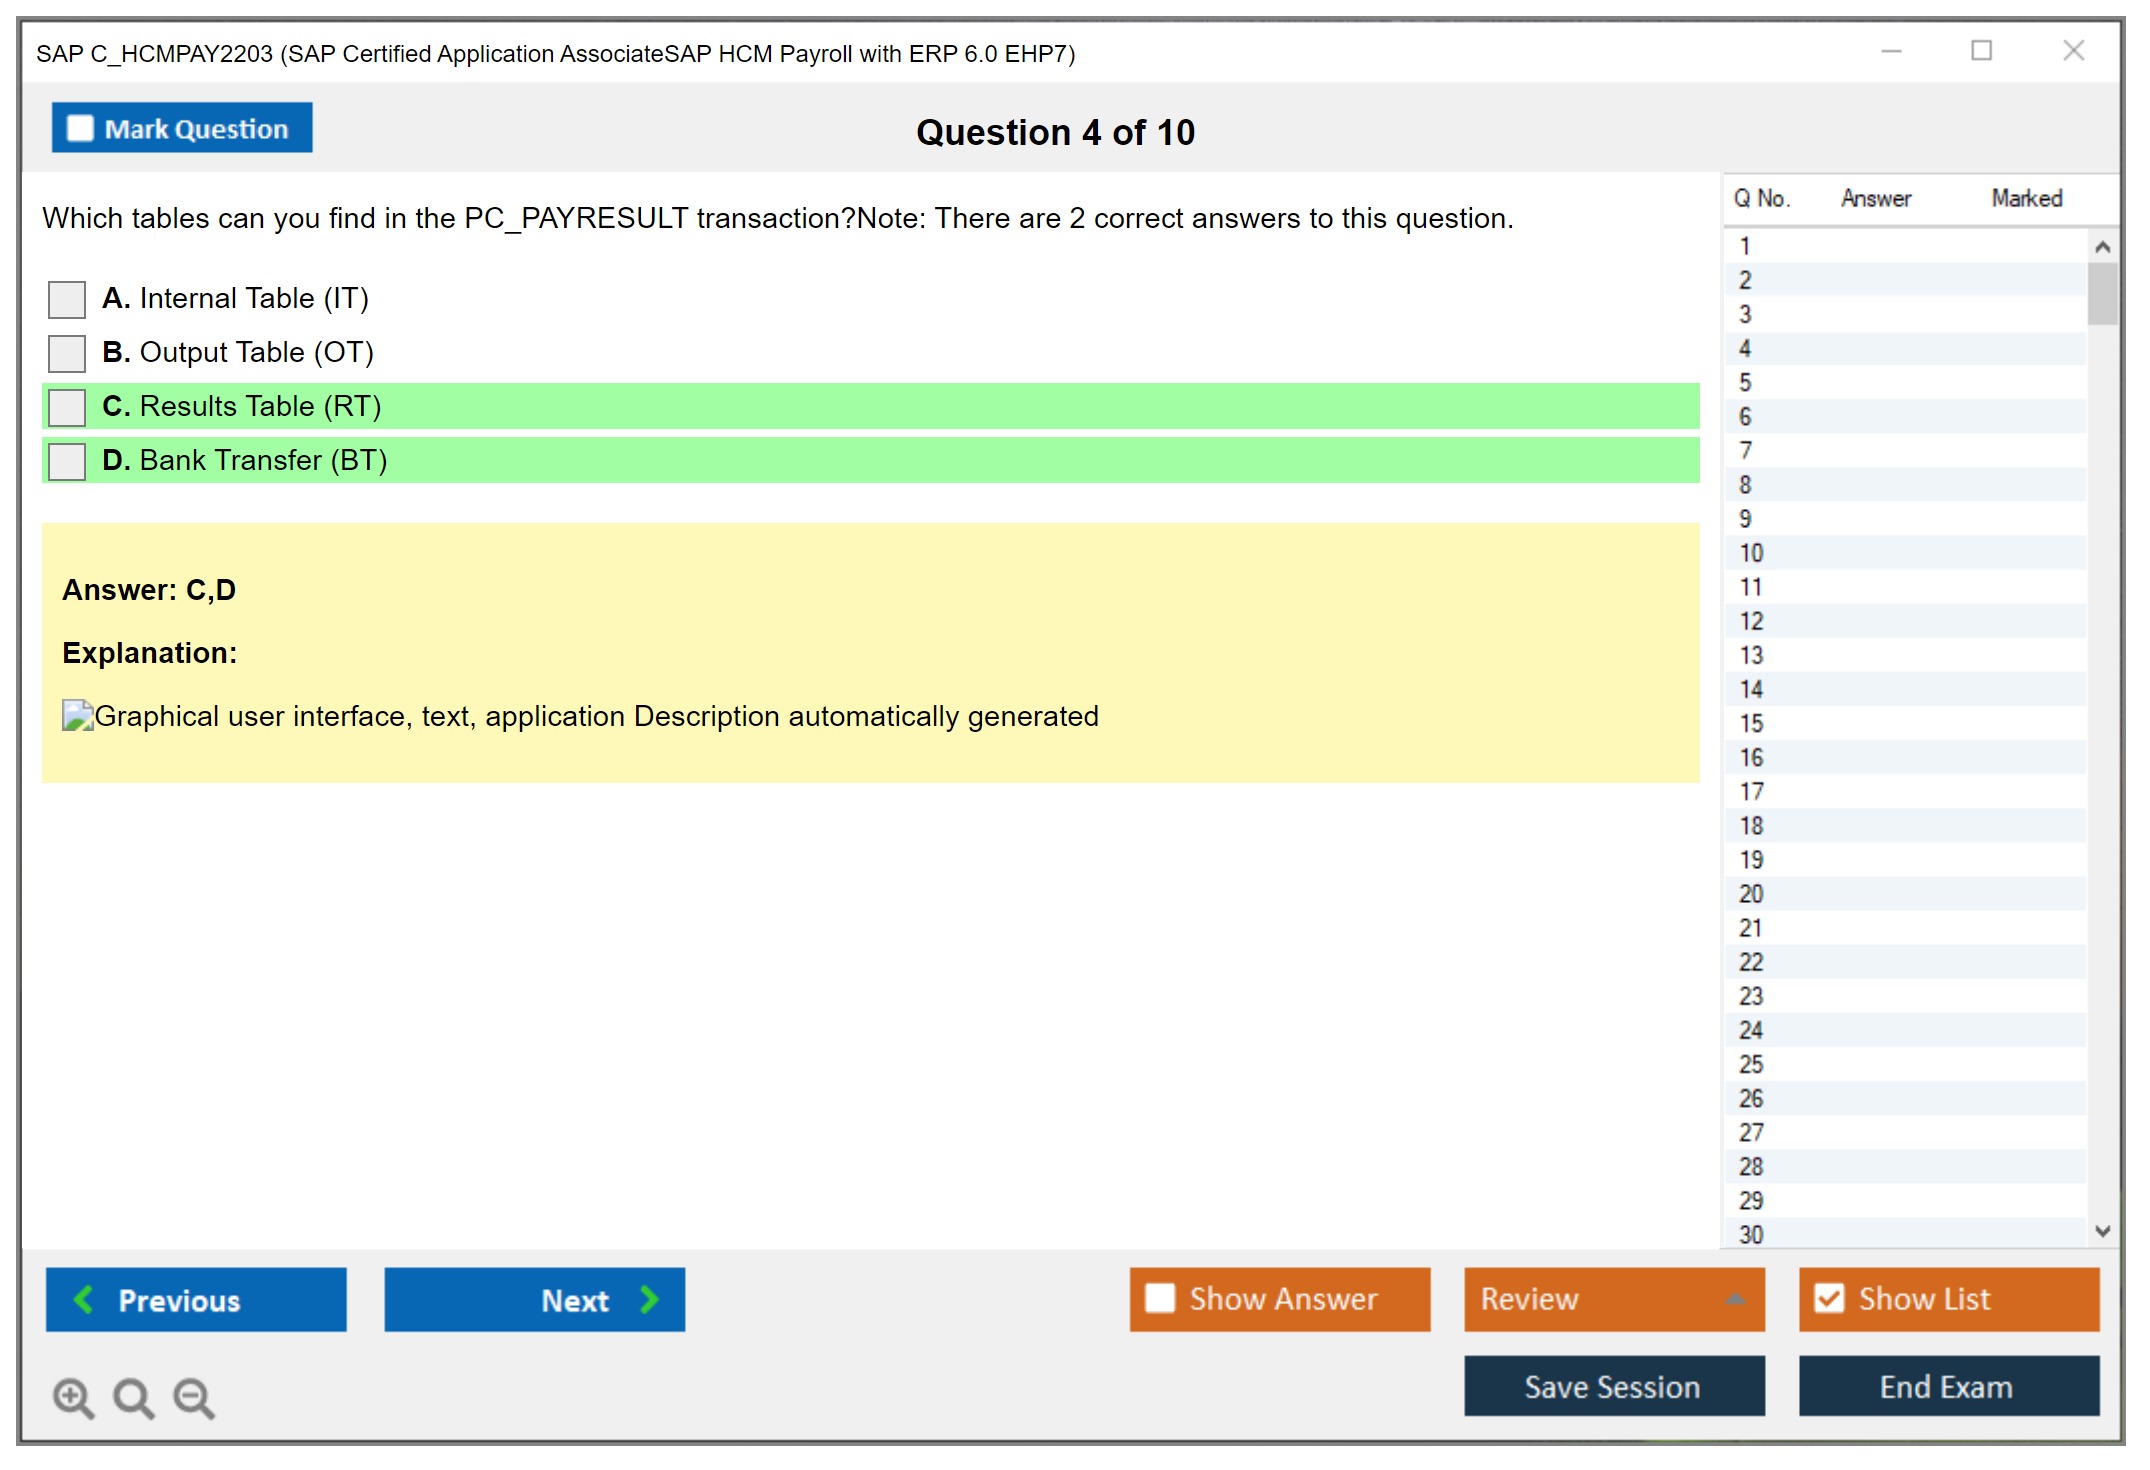This screenshot has height=1470, width=2150.
Task: Select checkbox for Results Table (RT)
Action: coord(67,407)
